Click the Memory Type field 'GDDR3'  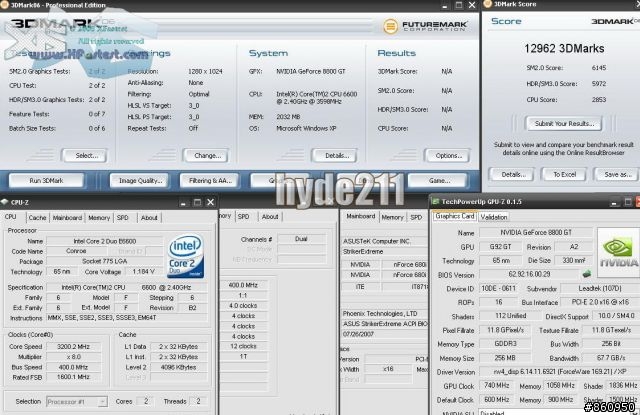pyautogui.click(x=505, y=344)
